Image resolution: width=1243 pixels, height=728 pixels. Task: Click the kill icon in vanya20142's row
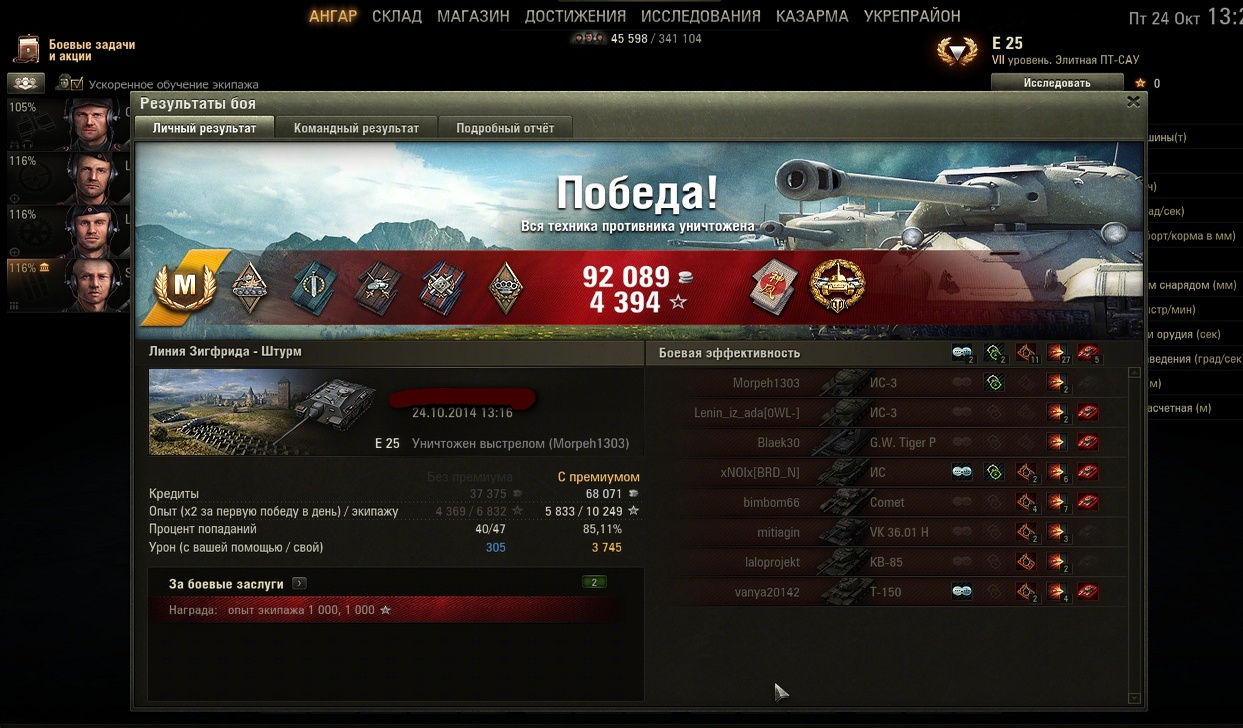(x=1089, y=592)
